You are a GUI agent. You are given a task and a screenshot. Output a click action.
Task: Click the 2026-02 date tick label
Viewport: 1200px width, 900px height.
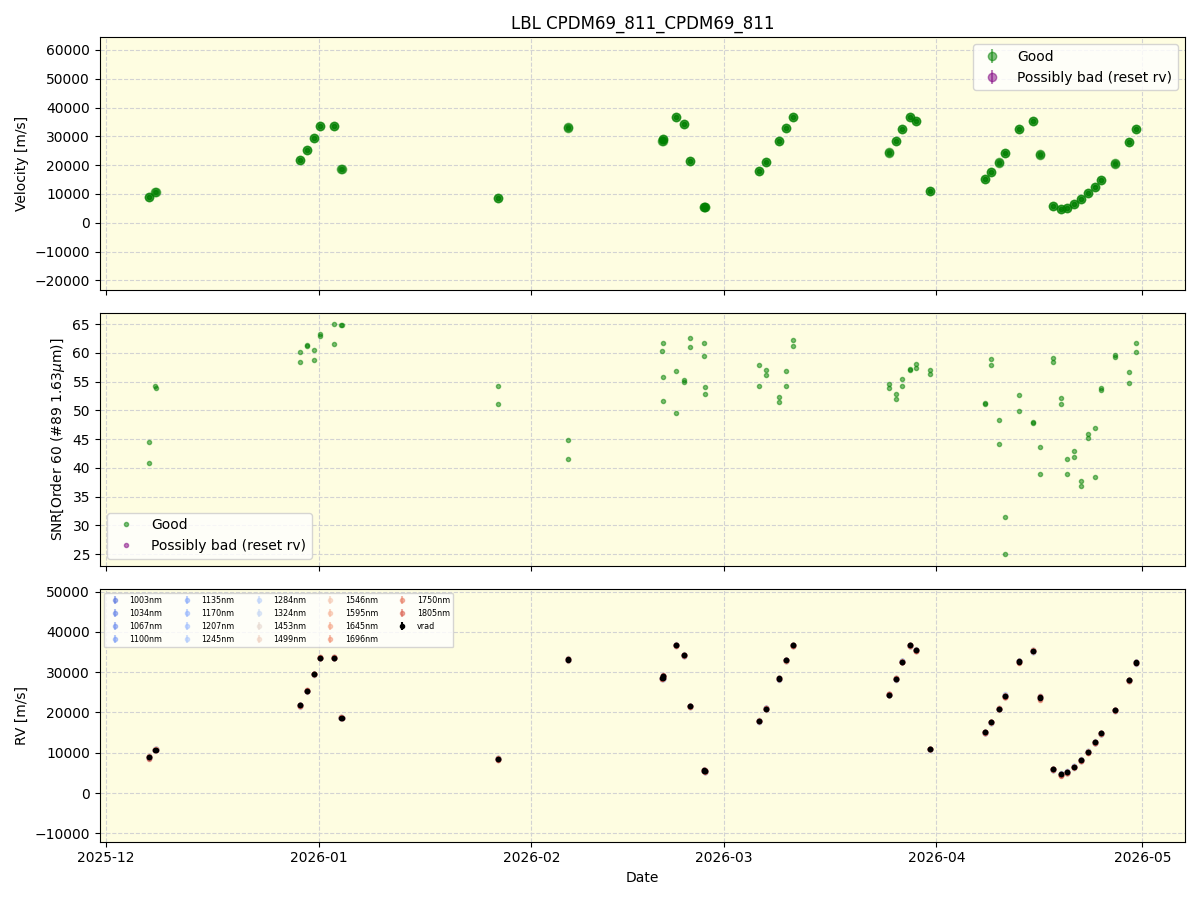[x=531, y=857]
